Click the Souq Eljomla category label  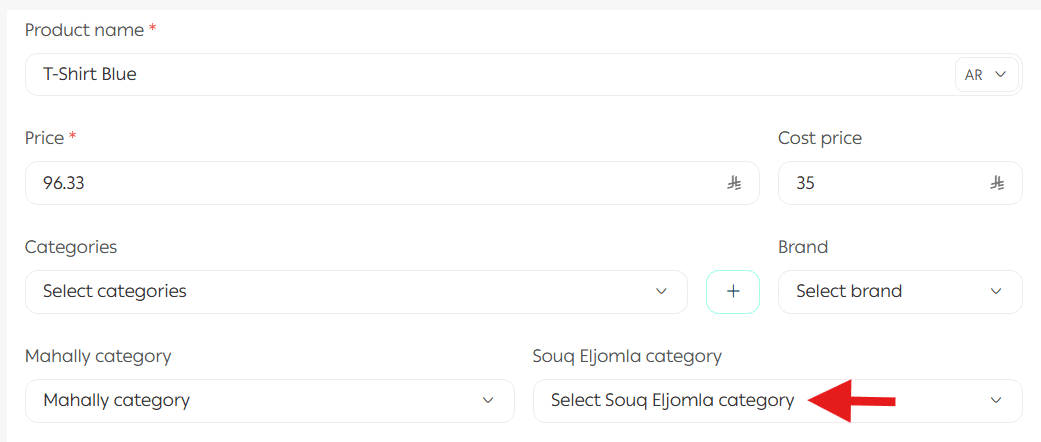coord(627,356)
